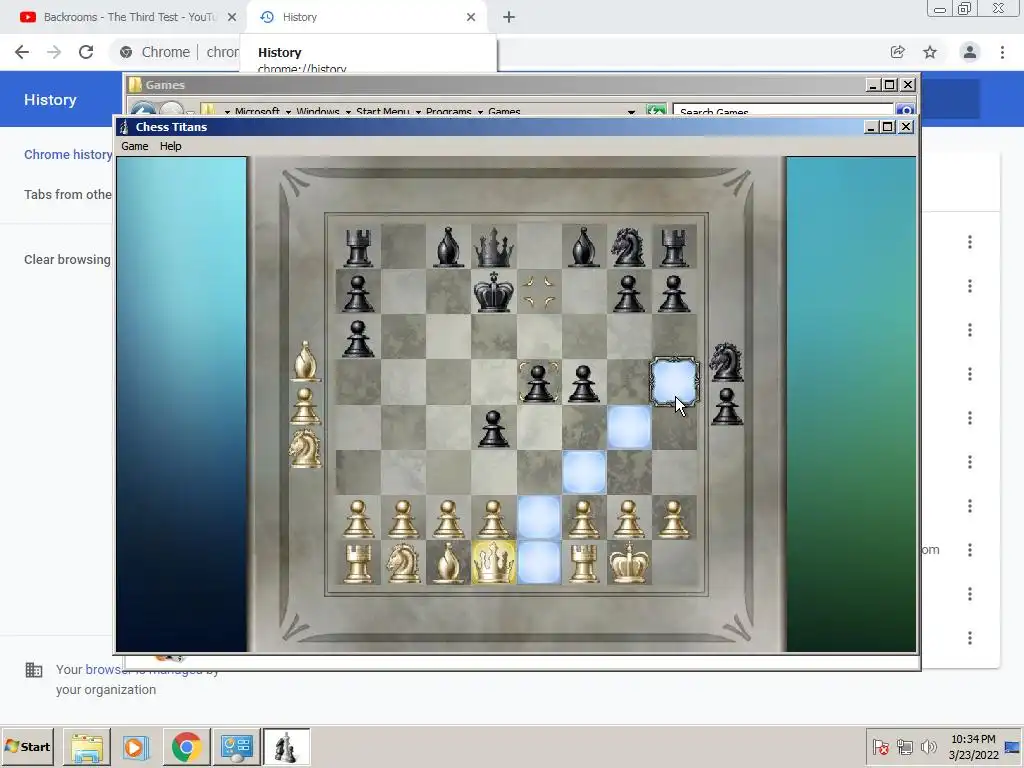The width and height of the screenshot is (1024, 768).
Task: Click the black king on d7
Action: pyautogui.click(x=493, y=292)
